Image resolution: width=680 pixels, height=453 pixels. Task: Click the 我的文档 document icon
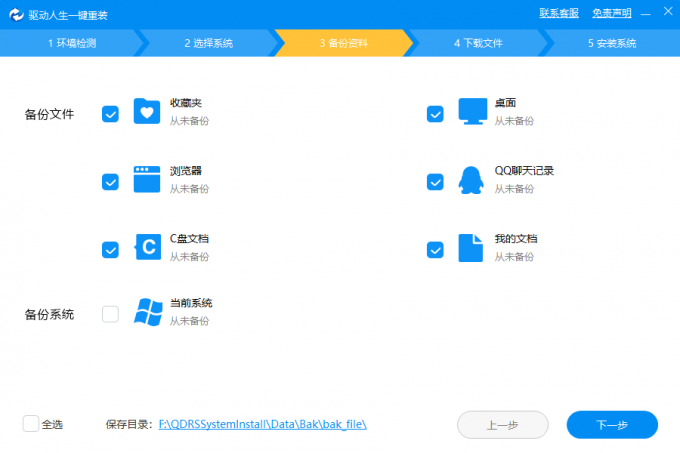471,247
